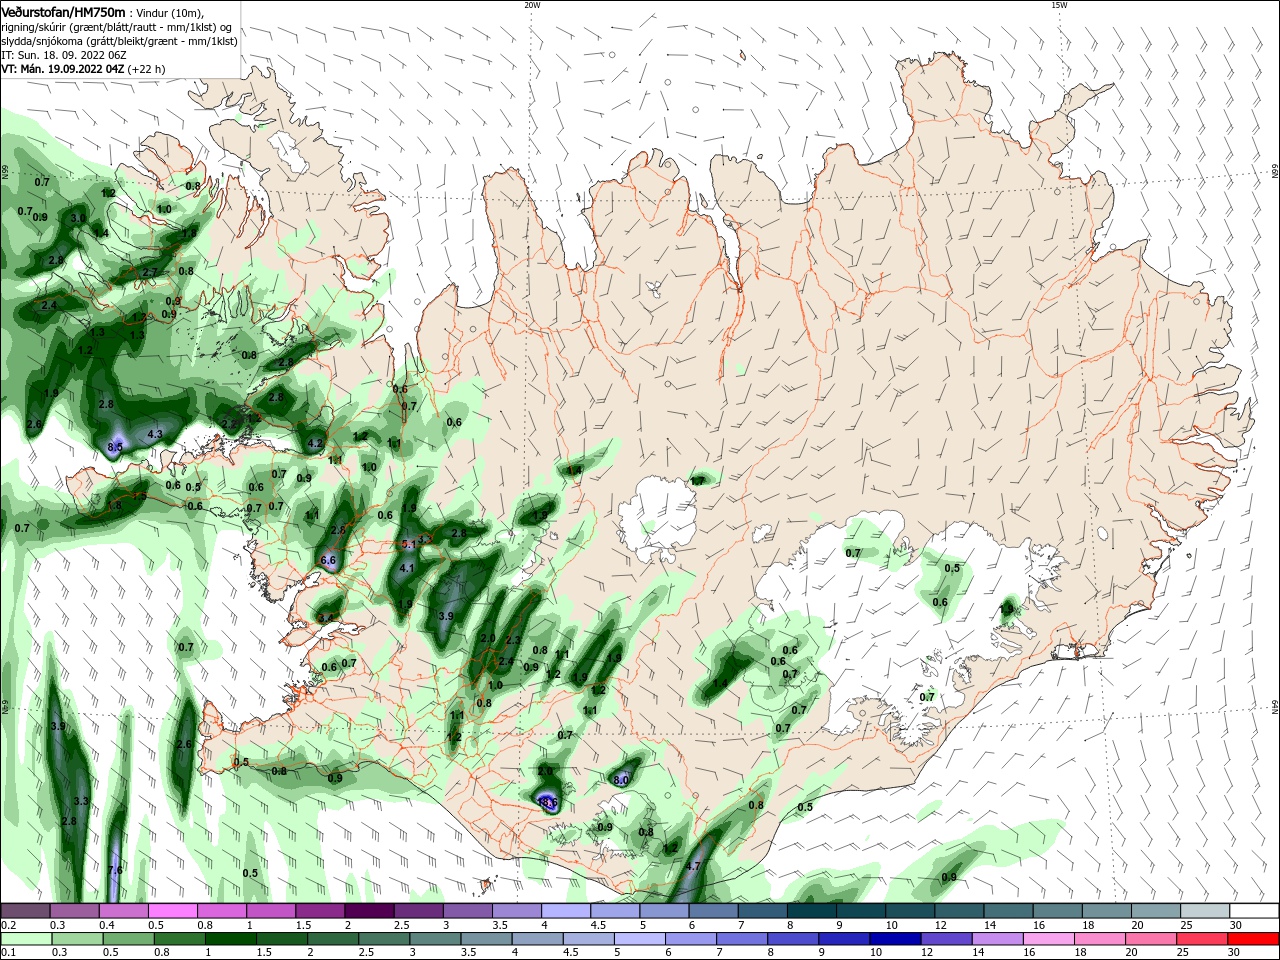Pick the bright red lower legend swatch after 30
Viewport: 1280px width, 960px height.
point(1254,939)
